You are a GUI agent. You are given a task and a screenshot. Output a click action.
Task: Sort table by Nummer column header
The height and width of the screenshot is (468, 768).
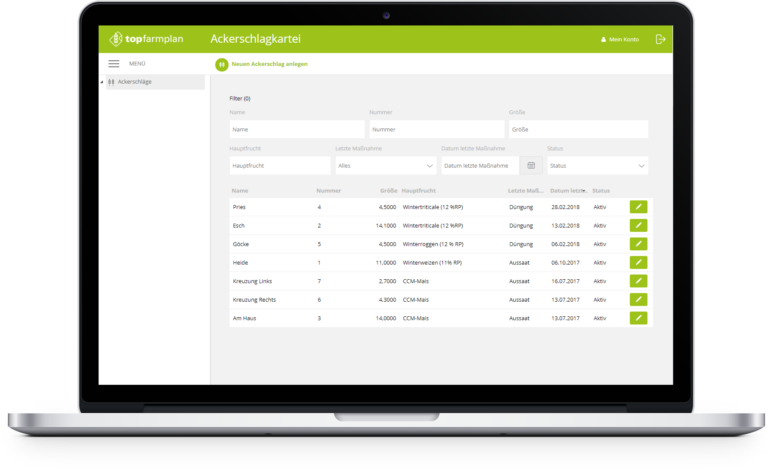(x=329, y=191)
